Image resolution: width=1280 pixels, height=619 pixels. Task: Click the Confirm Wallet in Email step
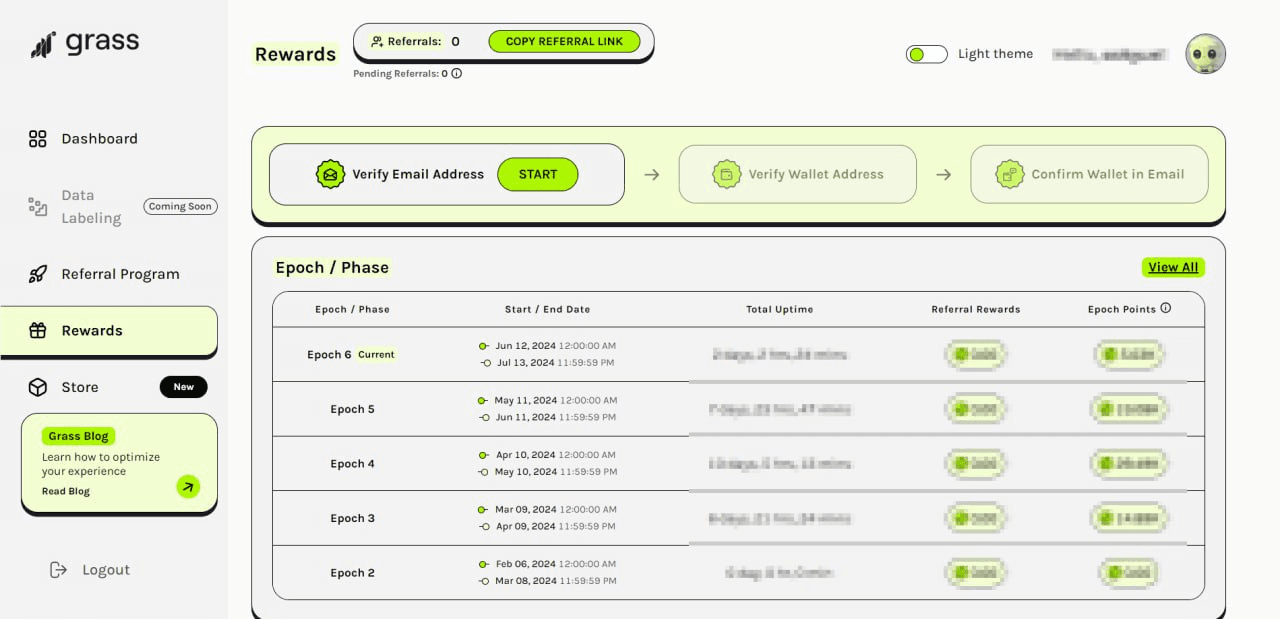(x=1090, y=175)
